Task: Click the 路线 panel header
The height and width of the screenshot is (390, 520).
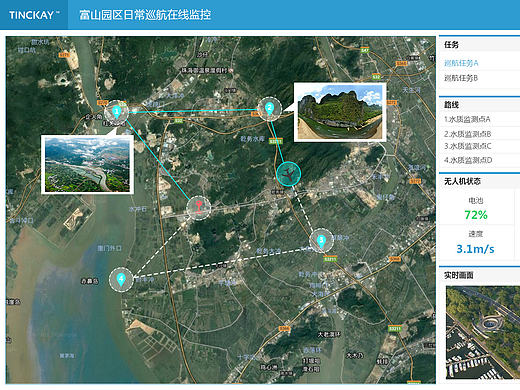Action: tap(479, 105)
